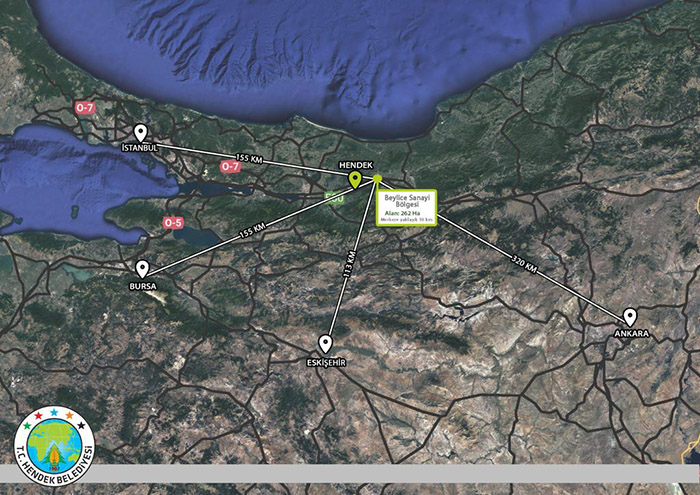Open the Beylice Sanayi Bölgesi info box
Image resolution: width=700 pixels, height=495 pixels.
(x=406, y=205)
